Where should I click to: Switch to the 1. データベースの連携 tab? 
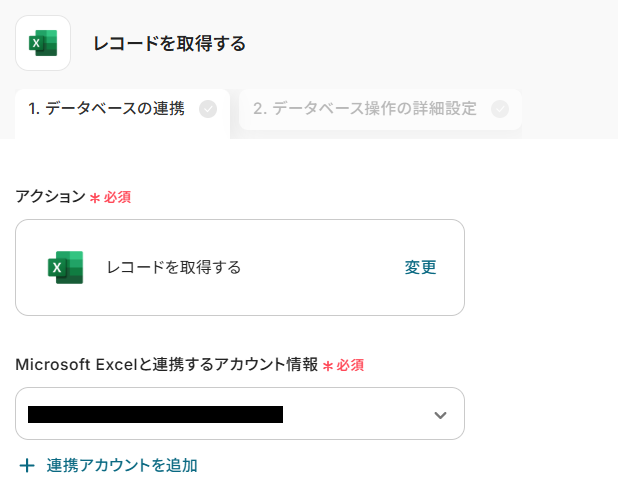click(x=106, y=109)
